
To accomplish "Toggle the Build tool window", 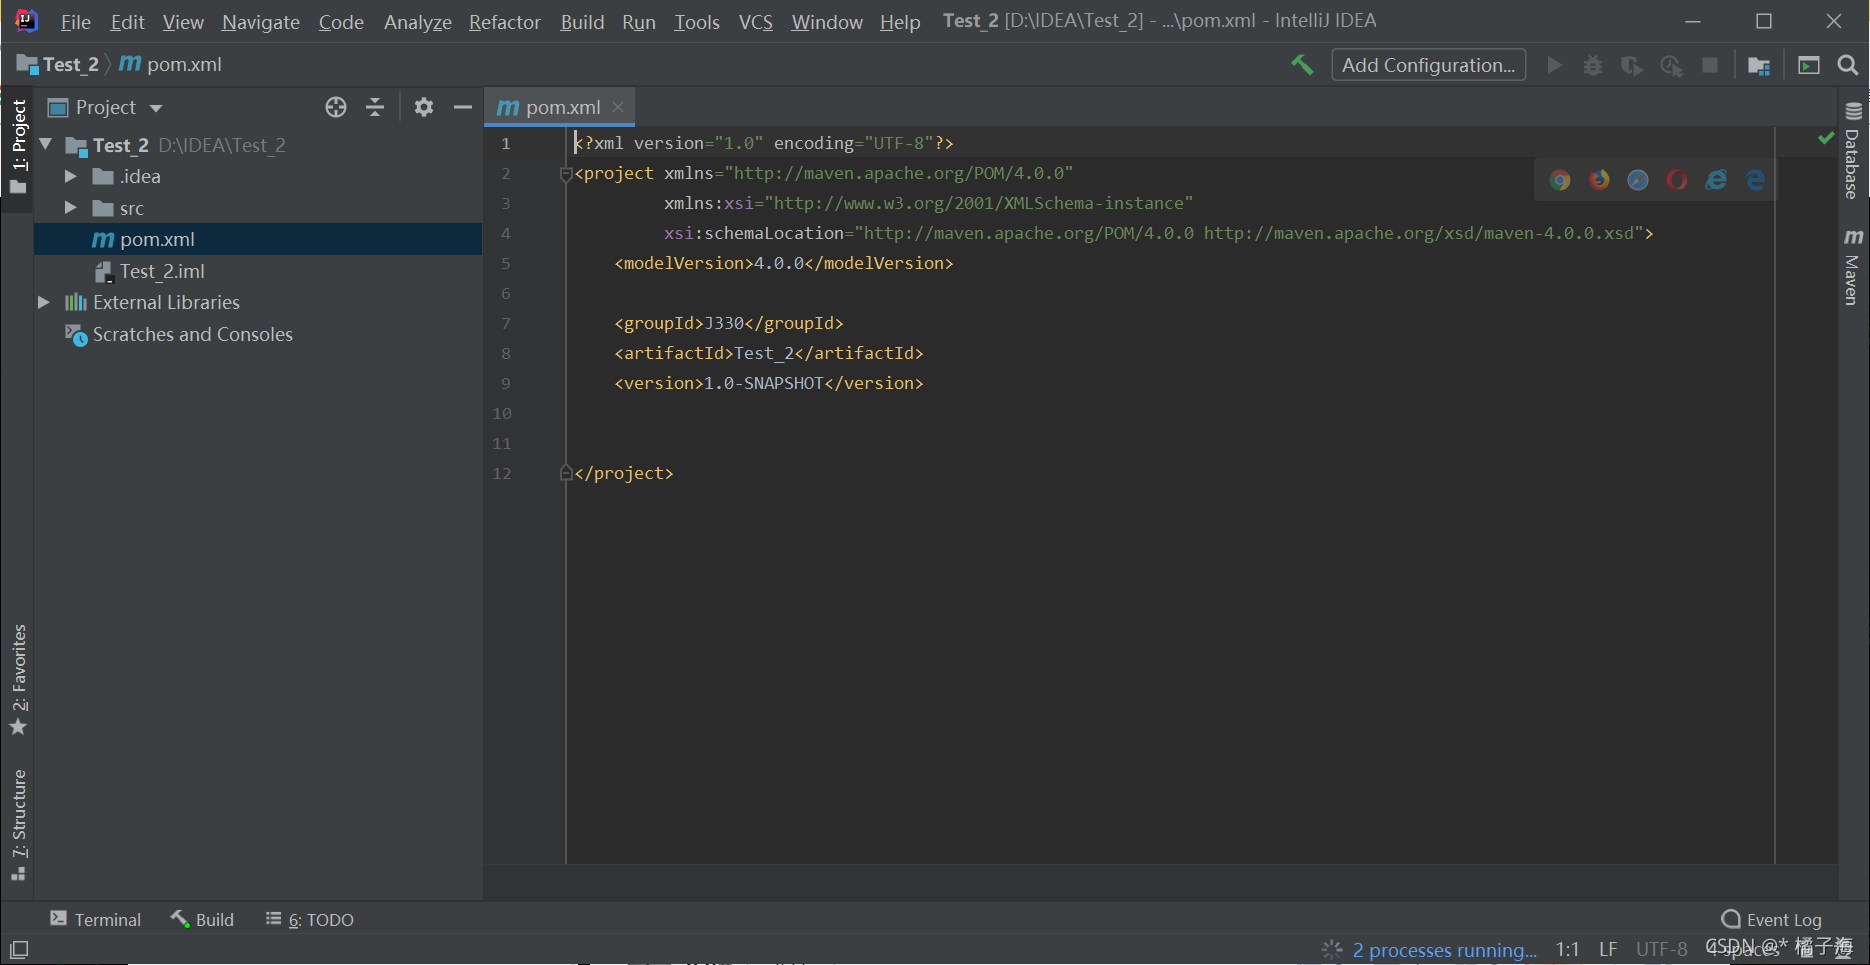I will pos(202,919).
